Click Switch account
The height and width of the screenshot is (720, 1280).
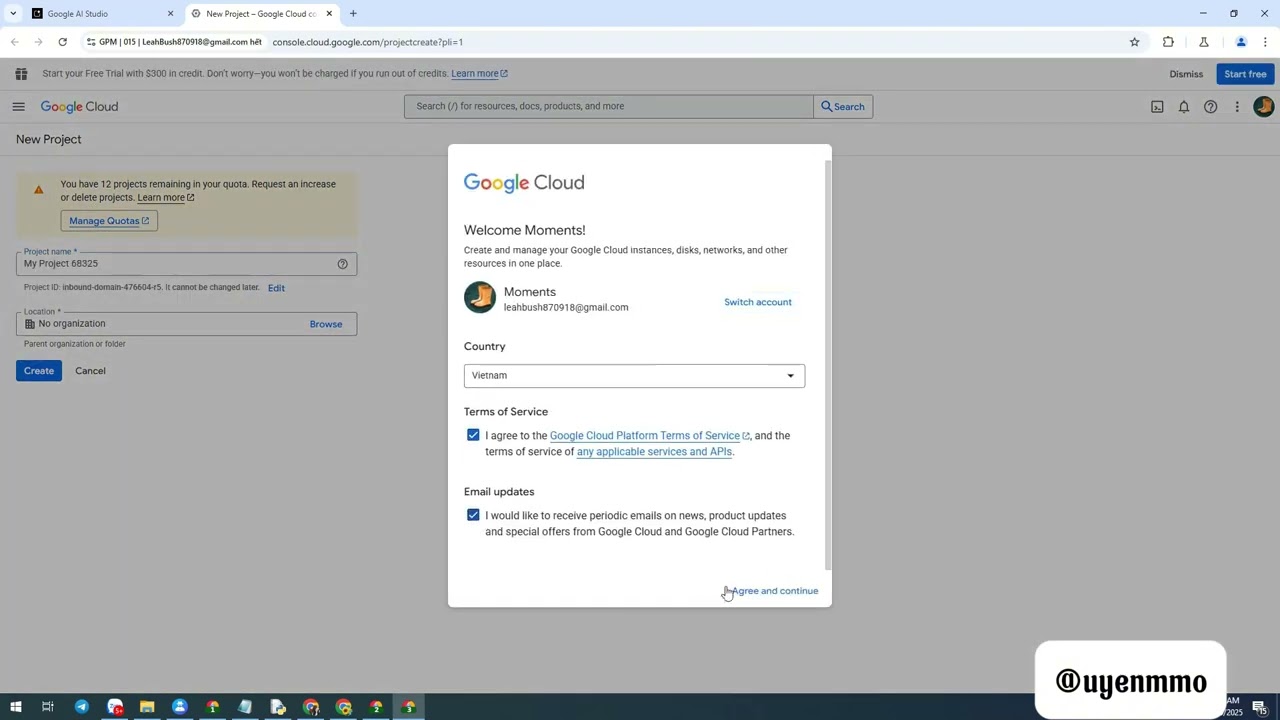758,302
